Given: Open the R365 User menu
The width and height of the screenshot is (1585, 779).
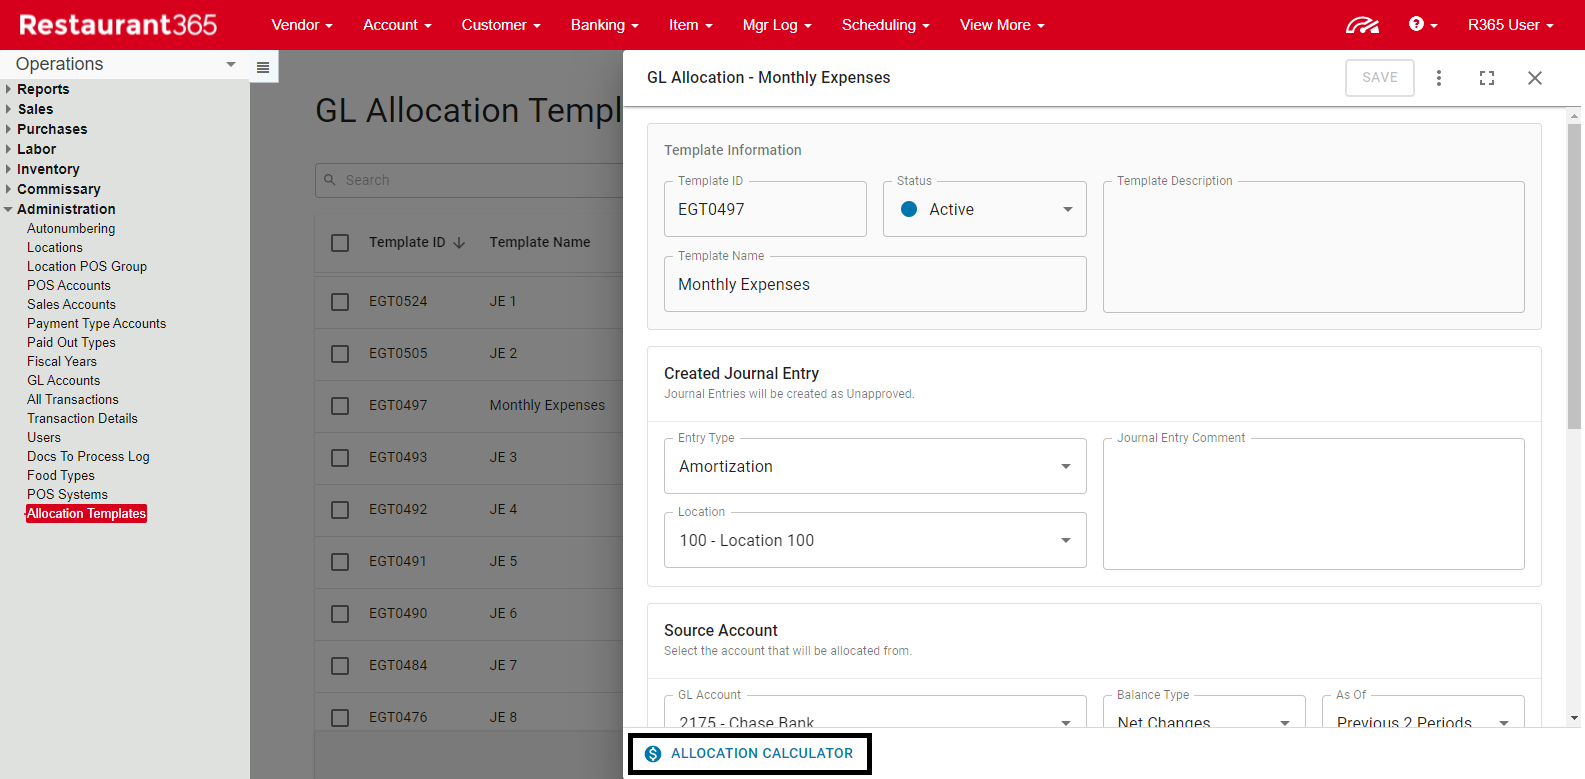Looking at the screenshot, I should point(1510,25).
